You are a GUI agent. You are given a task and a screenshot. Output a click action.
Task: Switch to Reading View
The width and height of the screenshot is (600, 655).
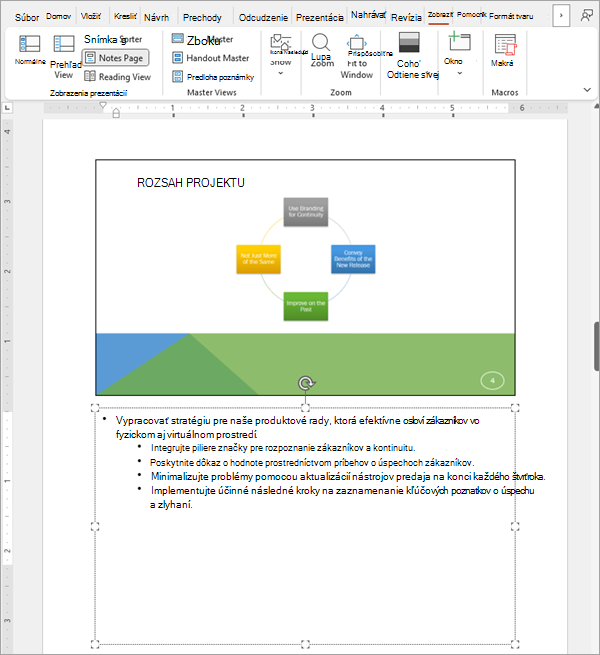tap(117, 77)
